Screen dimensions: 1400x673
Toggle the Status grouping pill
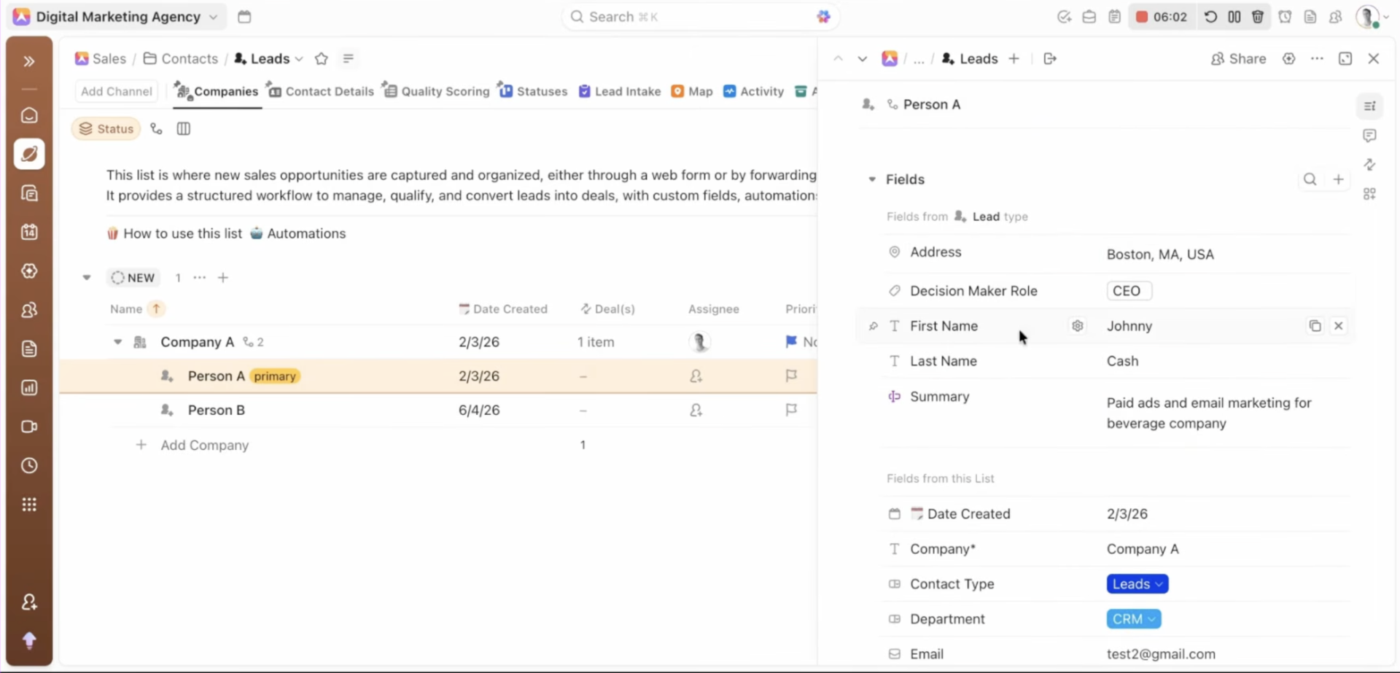(106, 129)
